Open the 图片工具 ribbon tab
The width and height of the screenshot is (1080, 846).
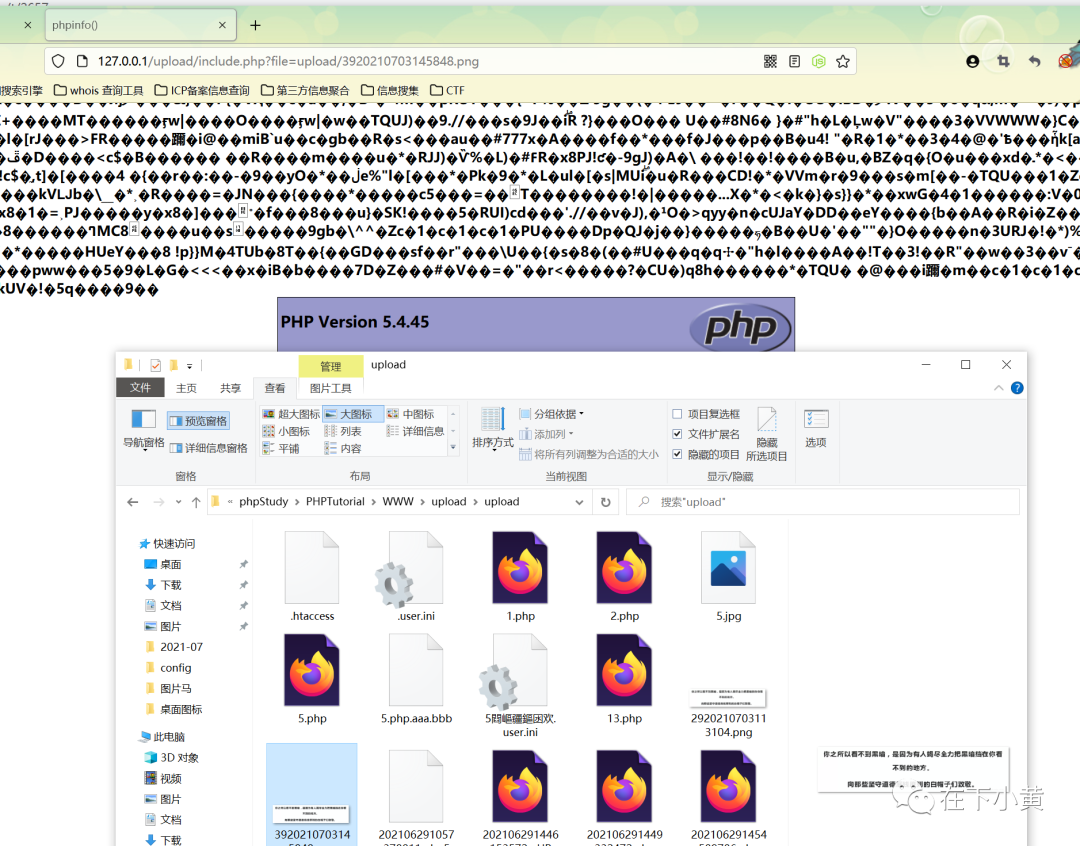point(331,388)
